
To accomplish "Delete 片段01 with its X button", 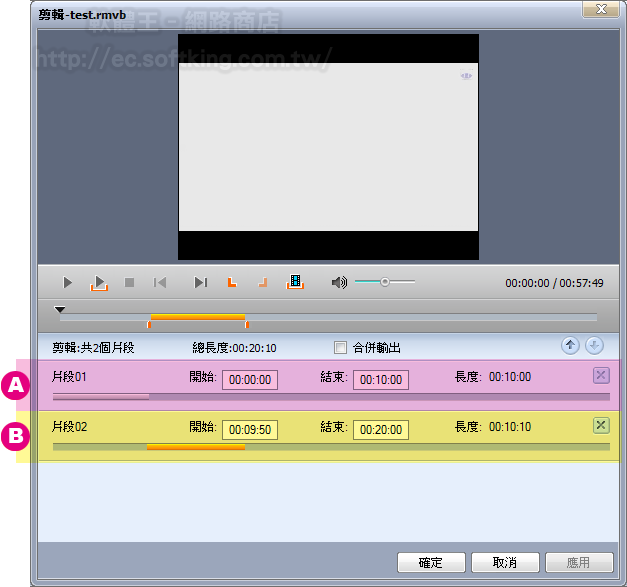I will pyautogui.click(x=600, y=375).
